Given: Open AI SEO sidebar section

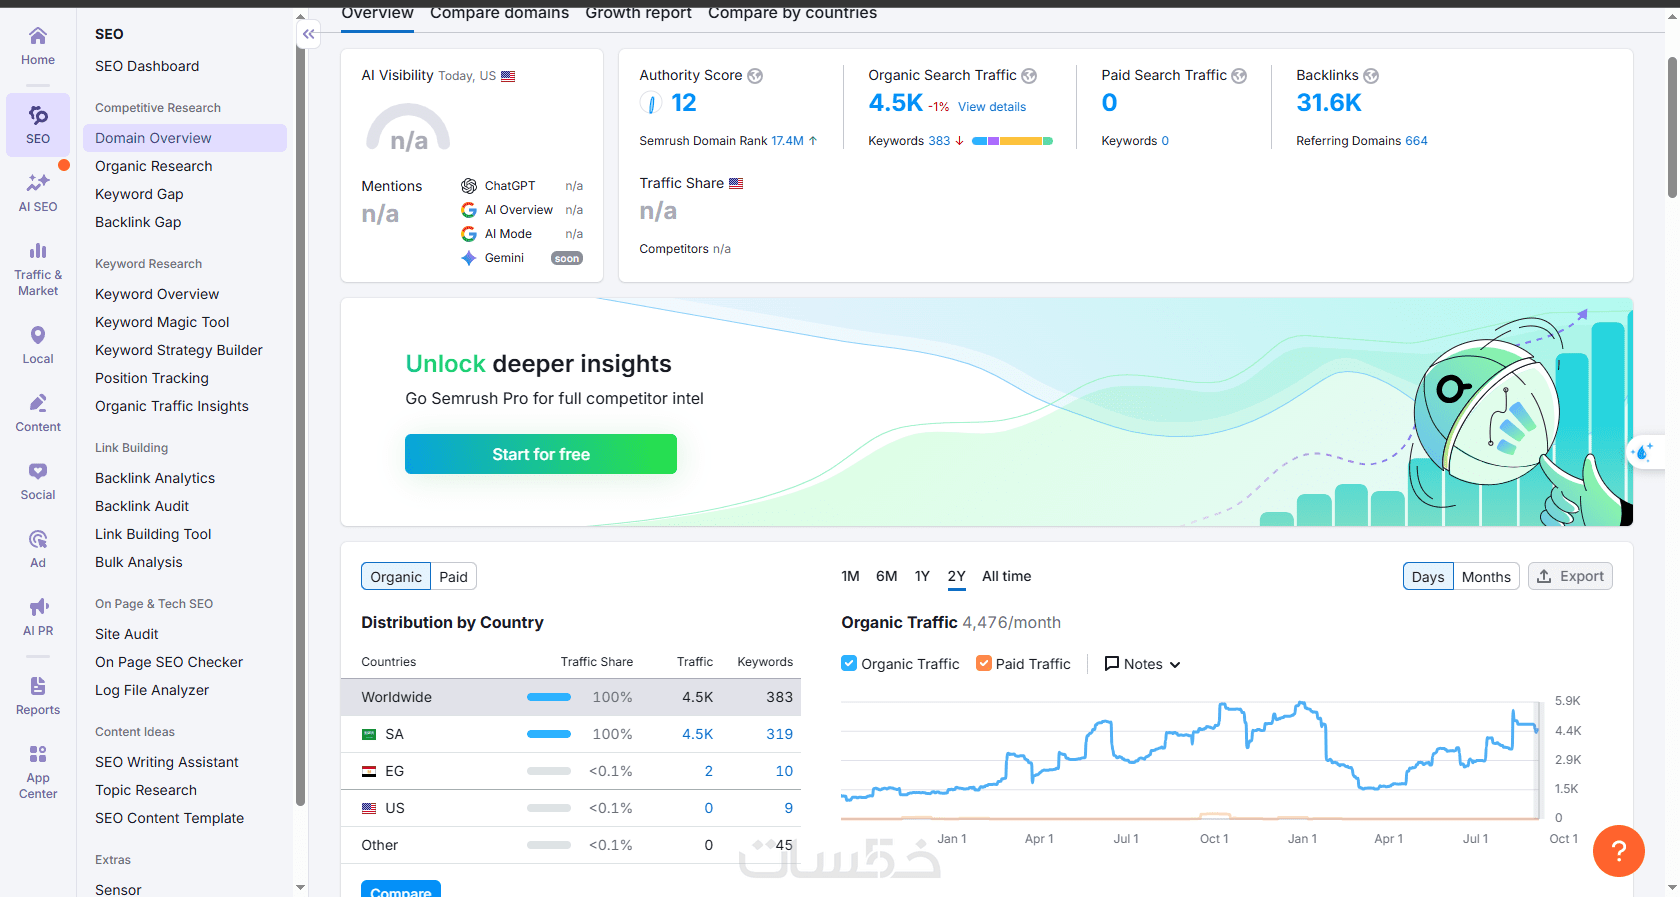Looking at the screenshot, I should tap(38, 192).
